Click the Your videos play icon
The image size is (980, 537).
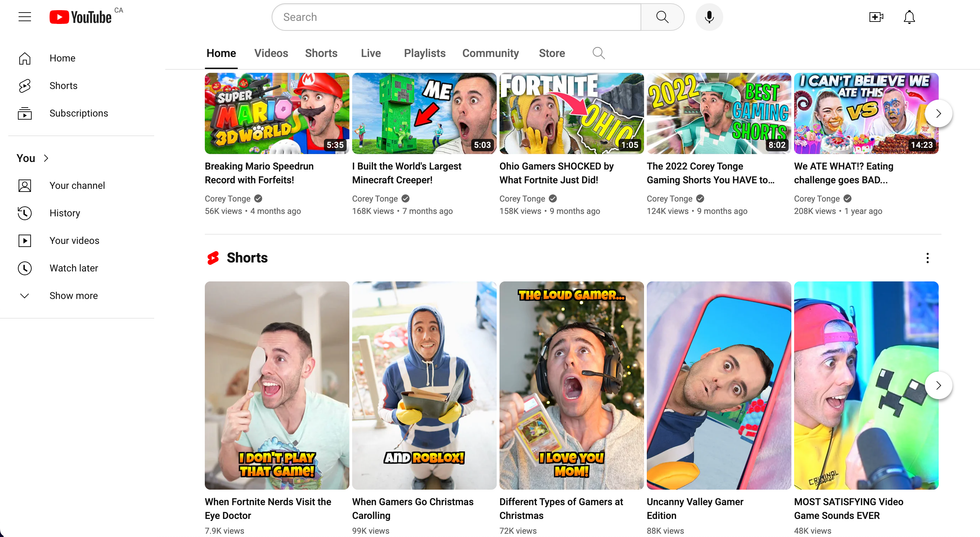(x=24, y=241)
